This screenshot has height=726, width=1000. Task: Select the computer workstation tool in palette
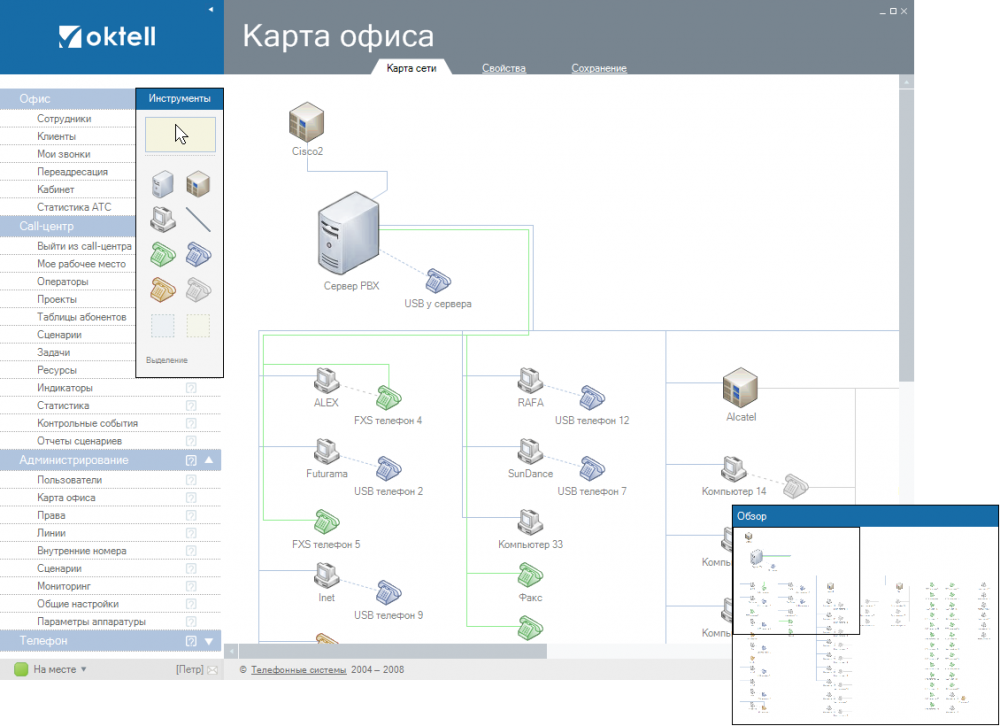pos(162,218)
